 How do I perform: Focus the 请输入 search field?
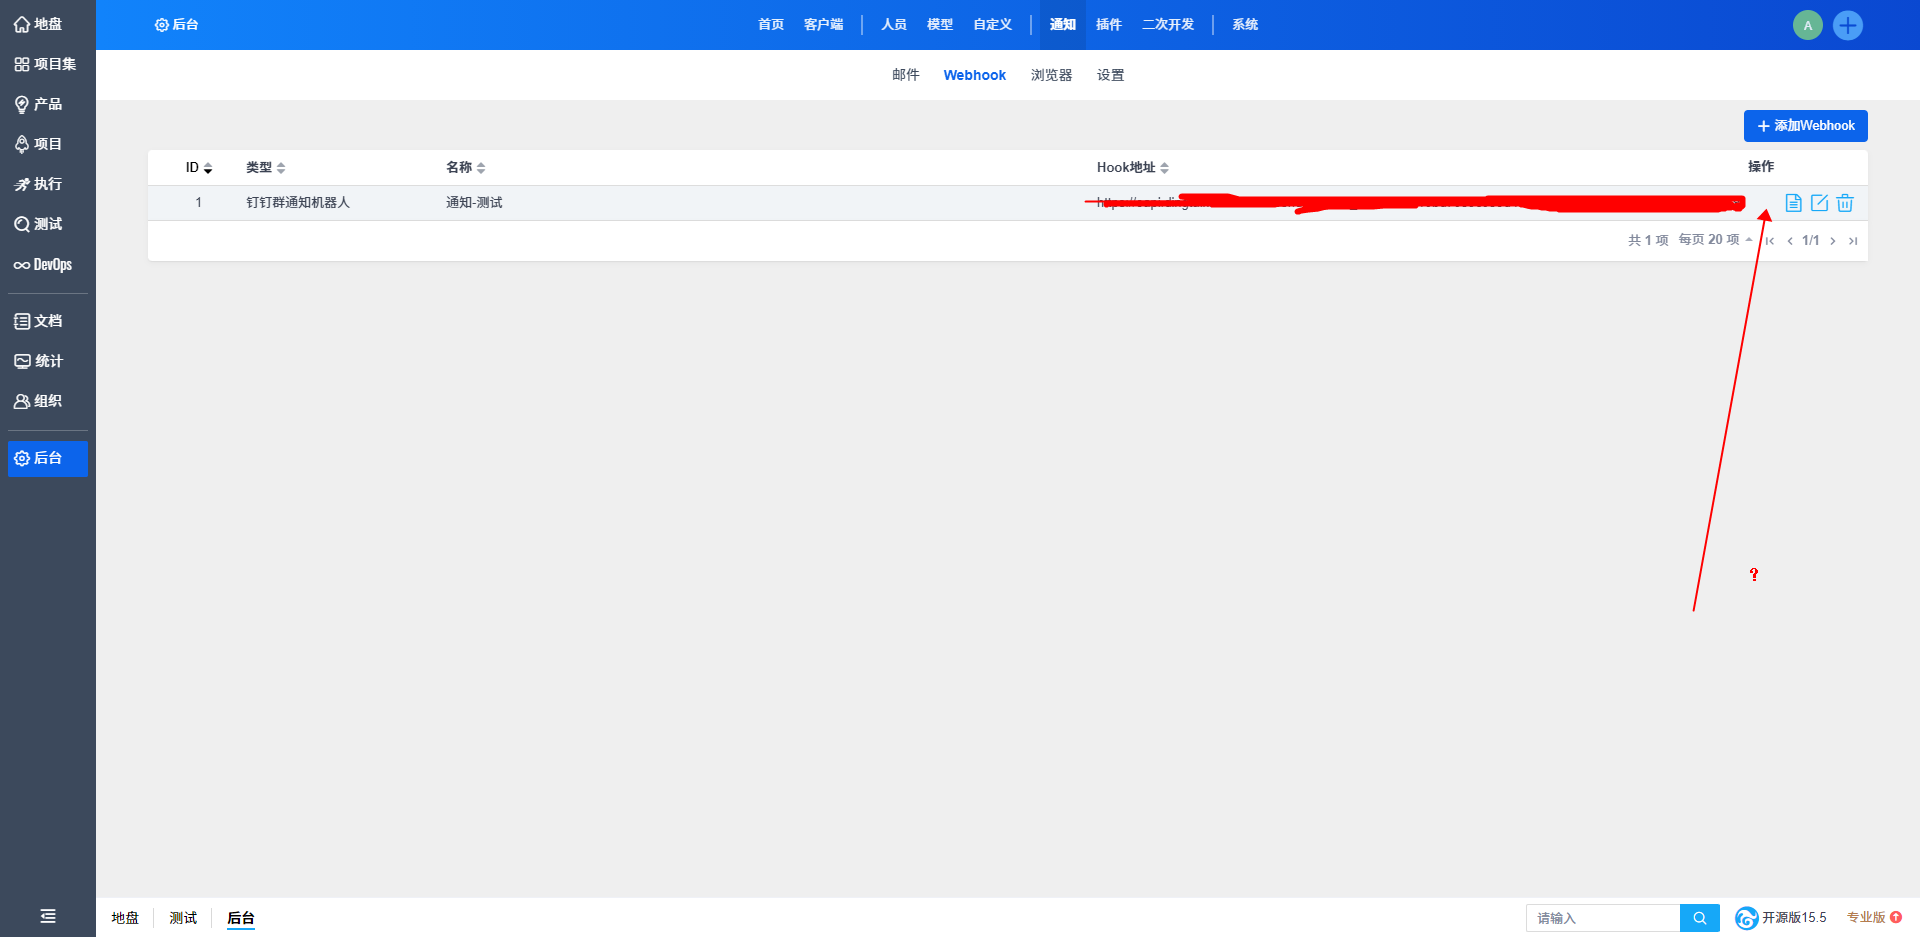[x=1603, y=918]
